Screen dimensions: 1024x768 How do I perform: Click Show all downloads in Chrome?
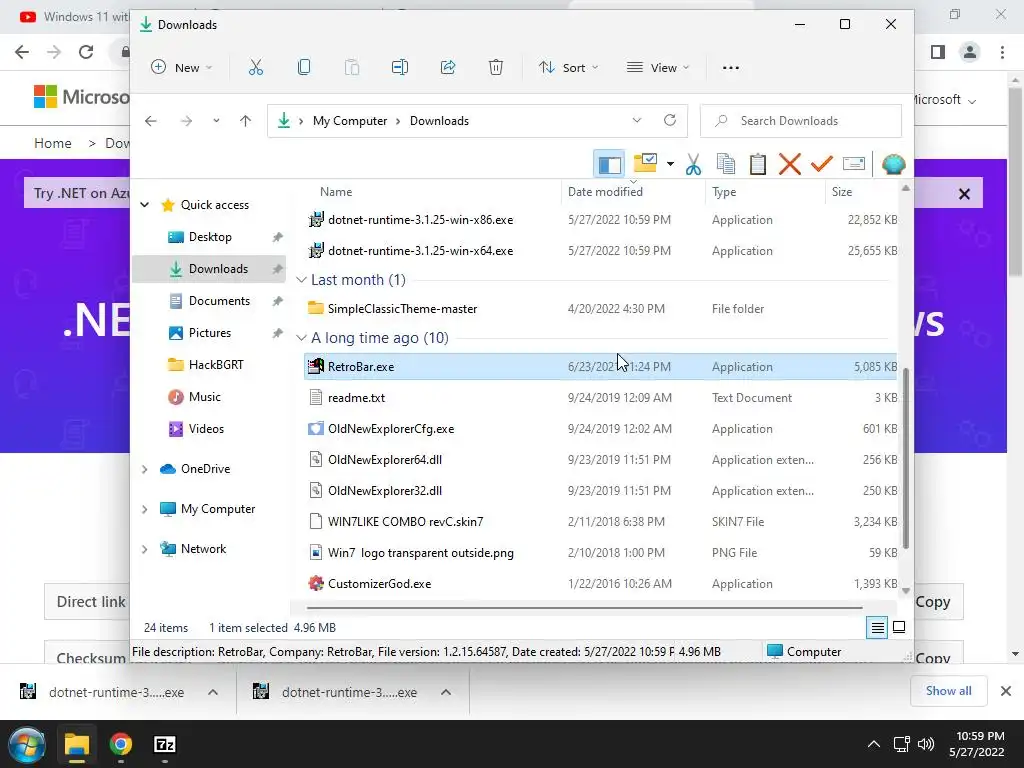pyautogui.click(x=948, y=691)
